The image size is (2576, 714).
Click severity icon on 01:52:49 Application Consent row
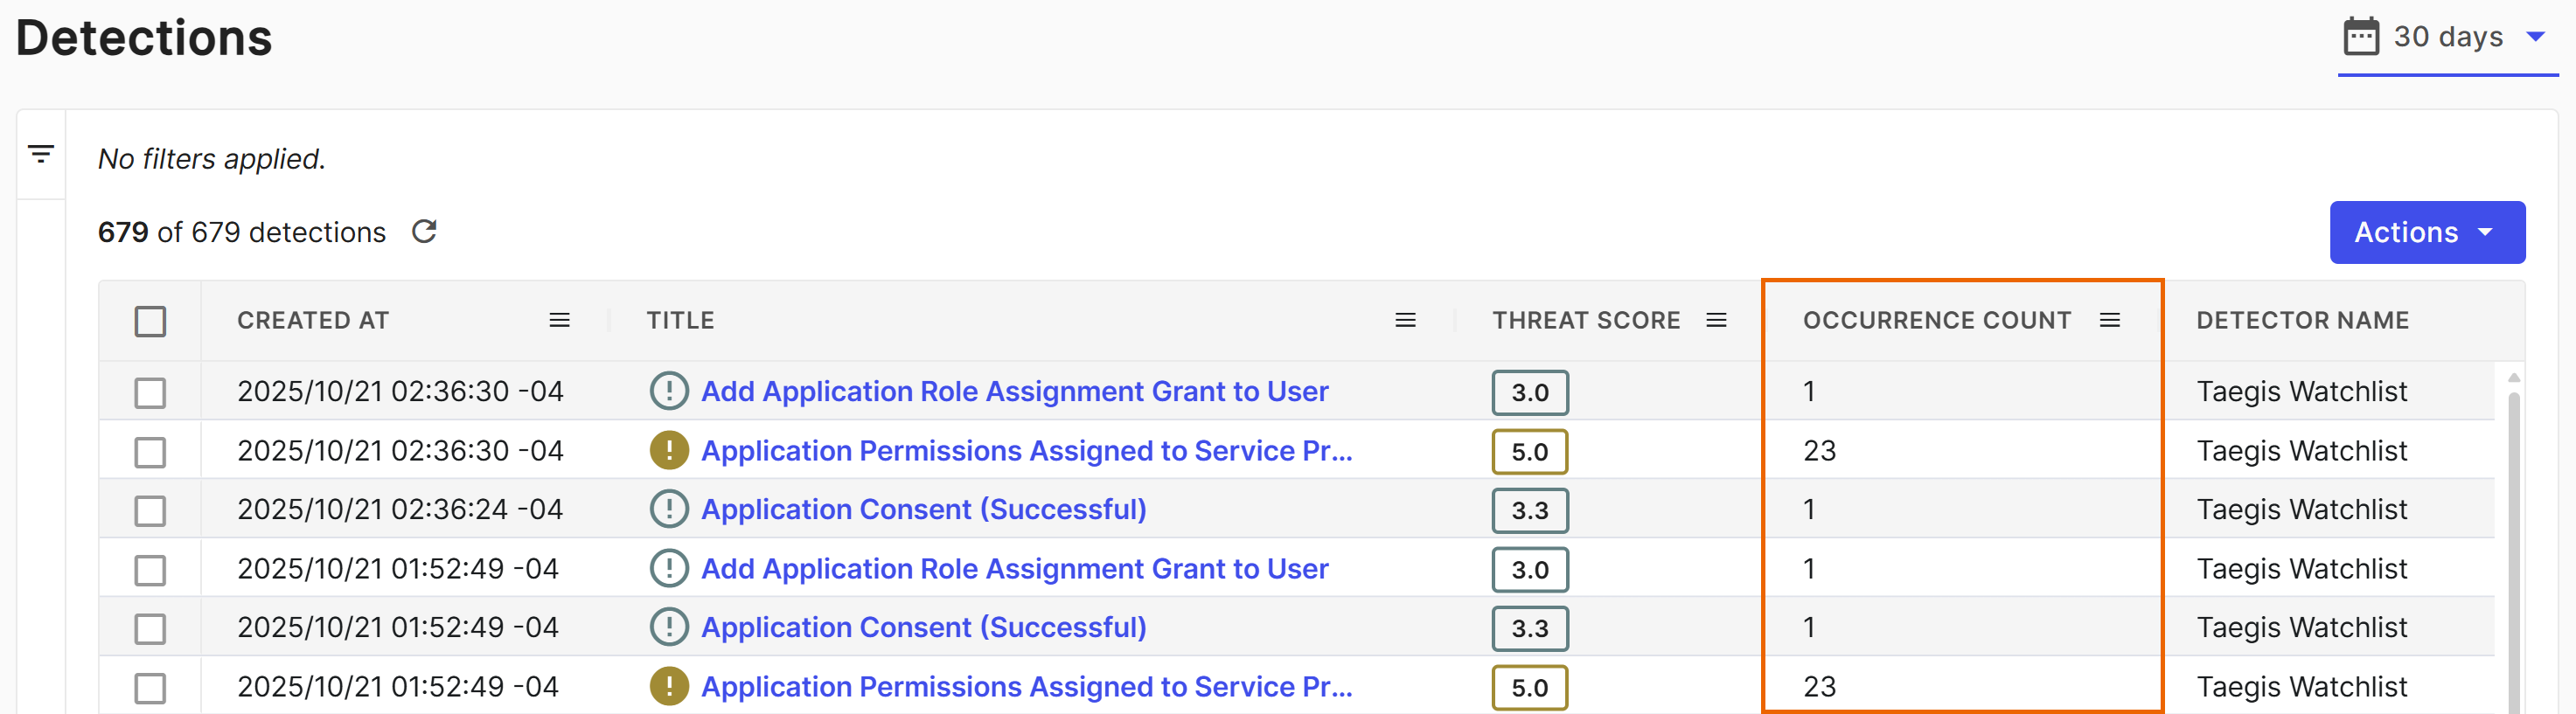click(669, 627)
